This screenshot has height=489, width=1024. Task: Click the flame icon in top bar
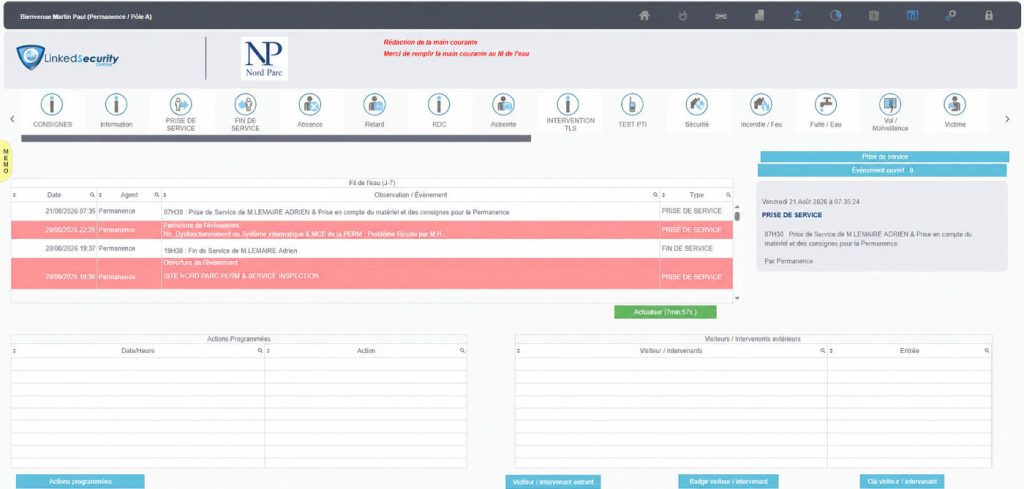(x=682, y=16)
